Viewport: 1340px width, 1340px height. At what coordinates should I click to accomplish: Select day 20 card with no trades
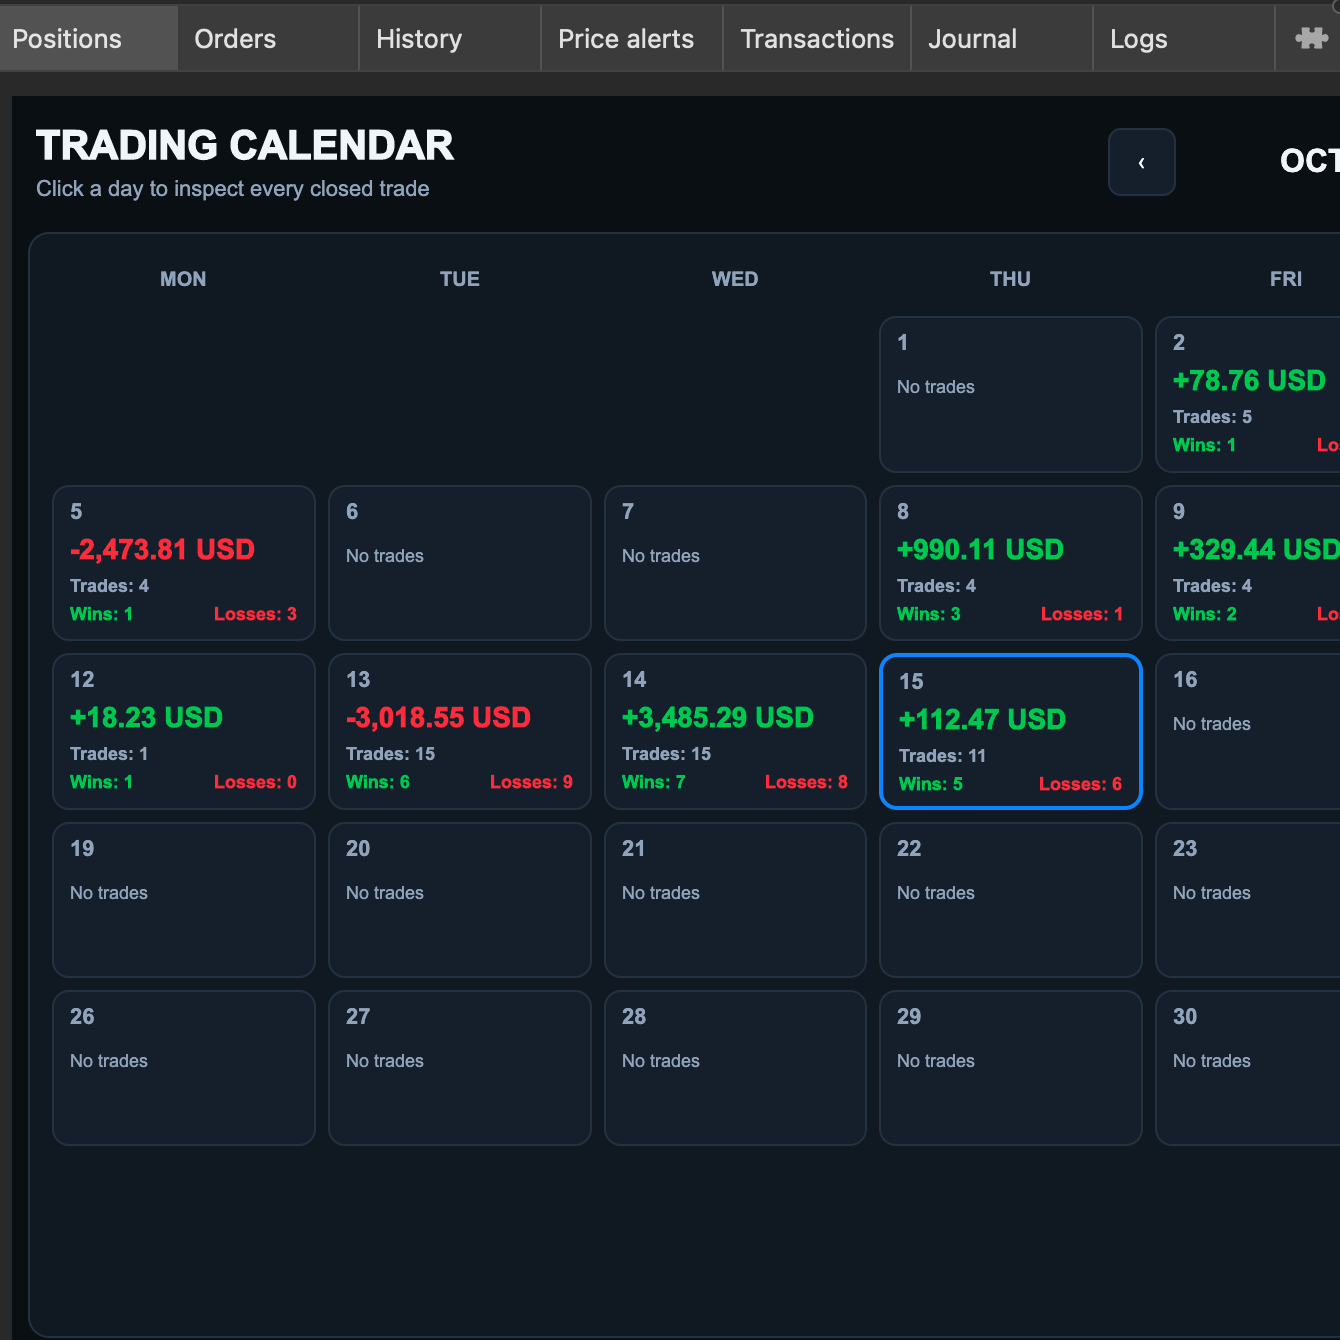460,900
